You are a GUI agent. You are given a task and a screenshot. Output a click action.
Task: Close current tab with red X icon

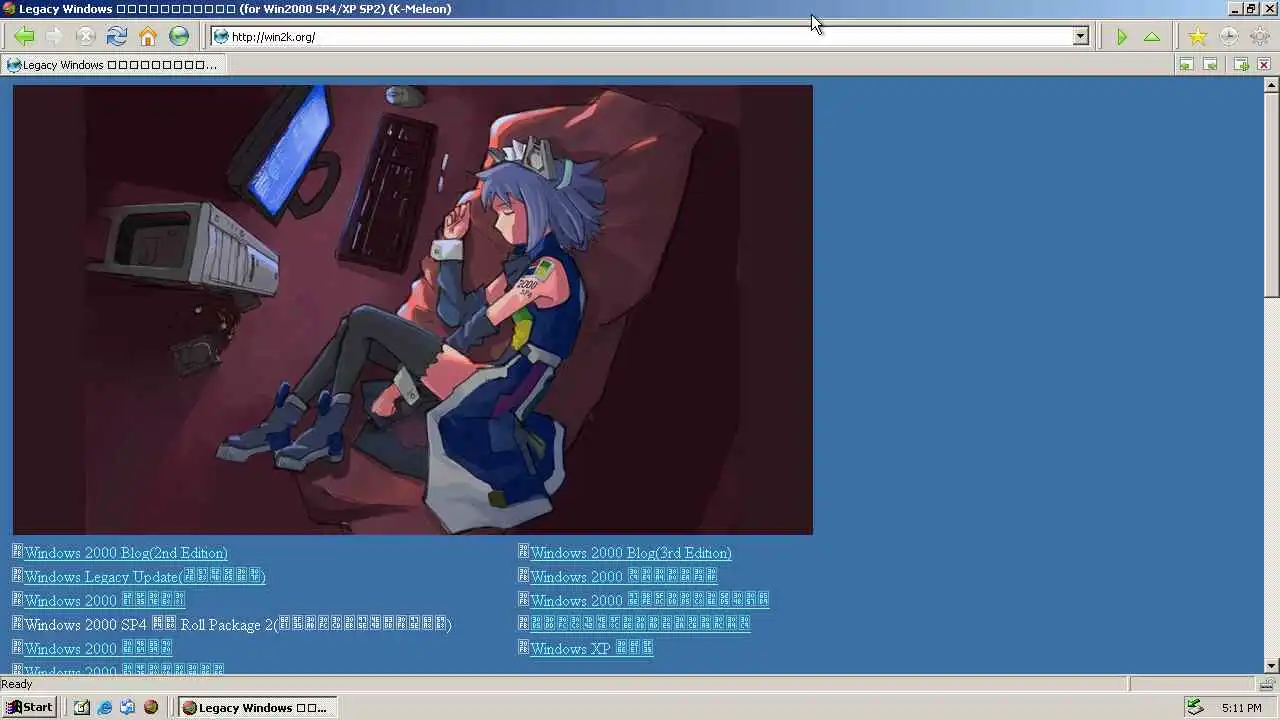pos(1264,65)
